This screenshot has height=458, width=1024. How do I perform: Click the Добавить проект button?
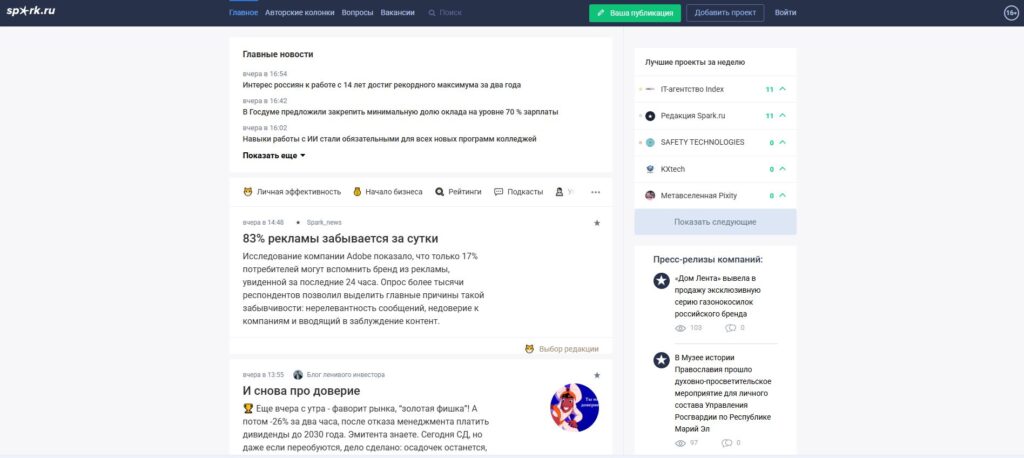coord(725,13)
